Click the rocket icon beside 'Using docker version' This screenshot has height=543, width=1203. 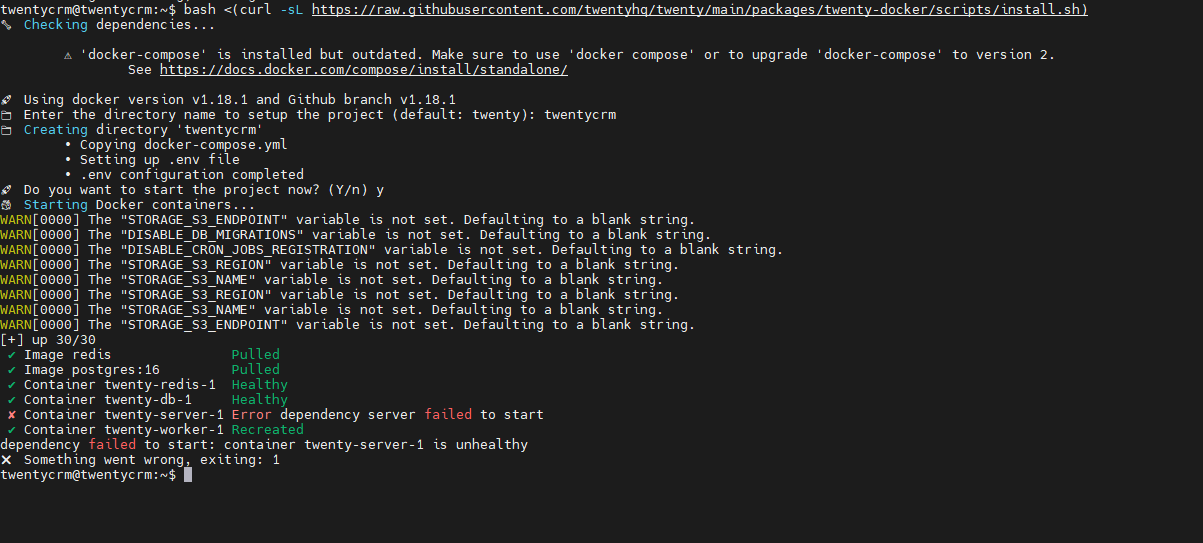pos(6,99)
